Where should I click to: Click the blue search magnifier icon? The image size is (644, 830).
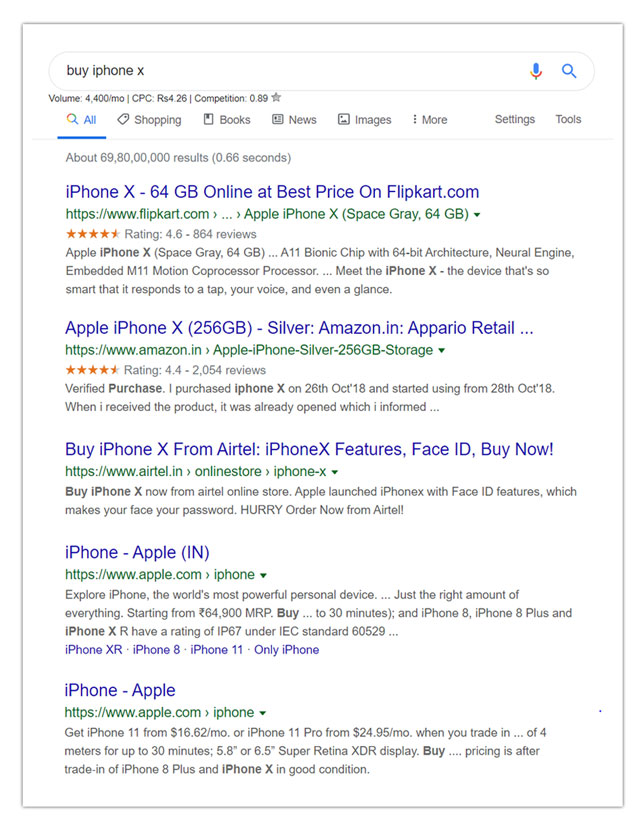pyautogui.click(x=569, y=70)
